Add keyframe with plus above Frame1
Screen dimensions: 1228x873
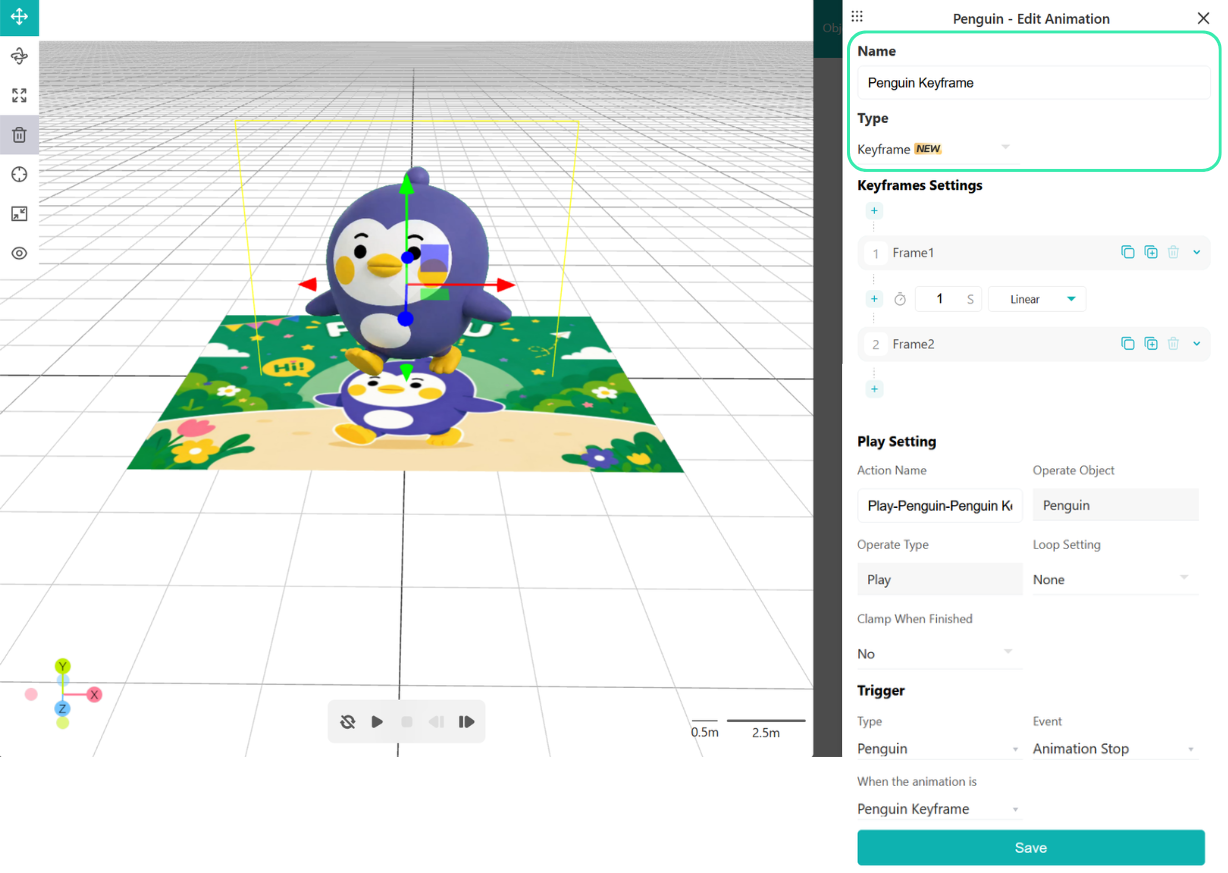point(874,211)
